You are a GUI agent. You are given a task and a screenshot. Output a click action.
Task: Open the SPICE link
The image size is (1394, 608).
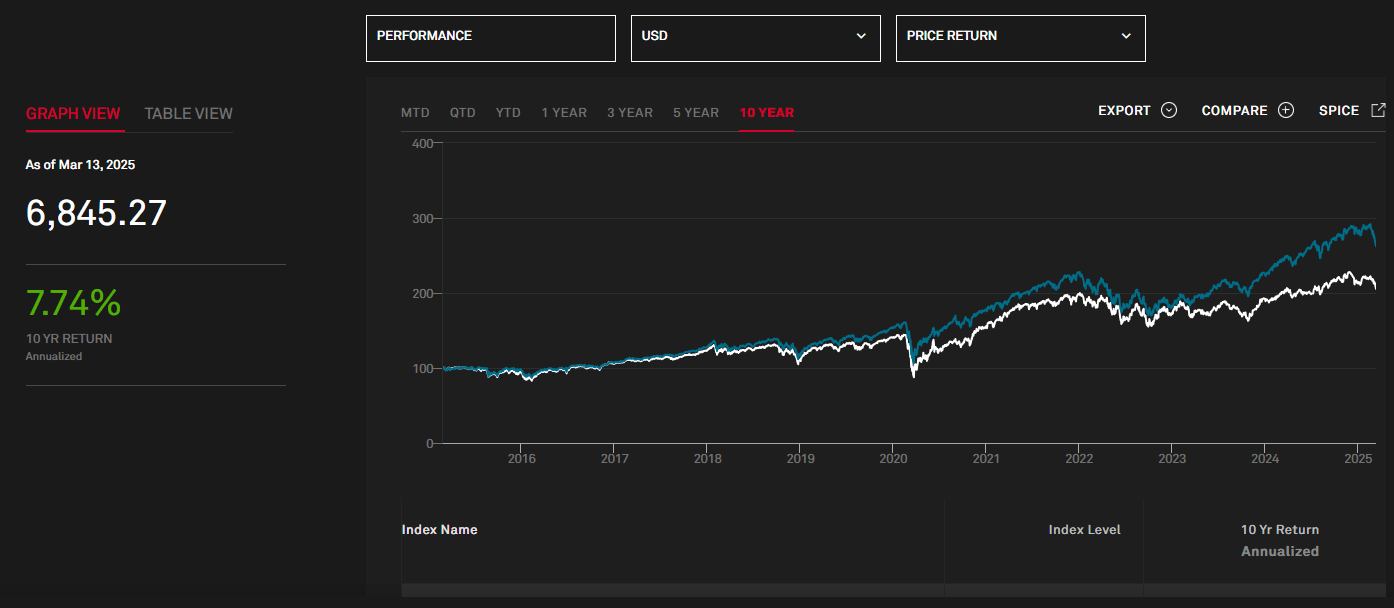(1339, 111)
